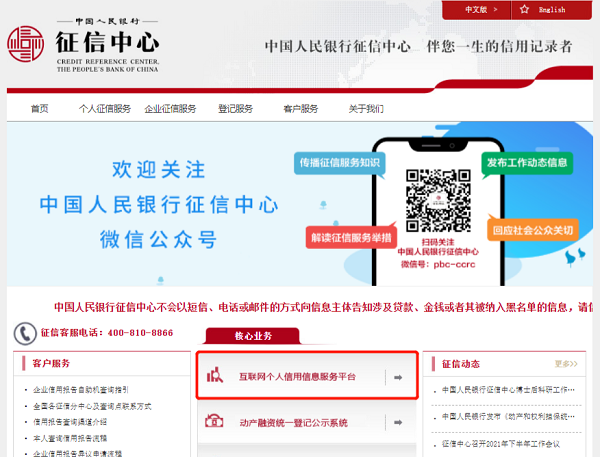Click the 征信中心 red seal logo
Image resolution: width=600 pixels, height=457 pixels.
26,45
